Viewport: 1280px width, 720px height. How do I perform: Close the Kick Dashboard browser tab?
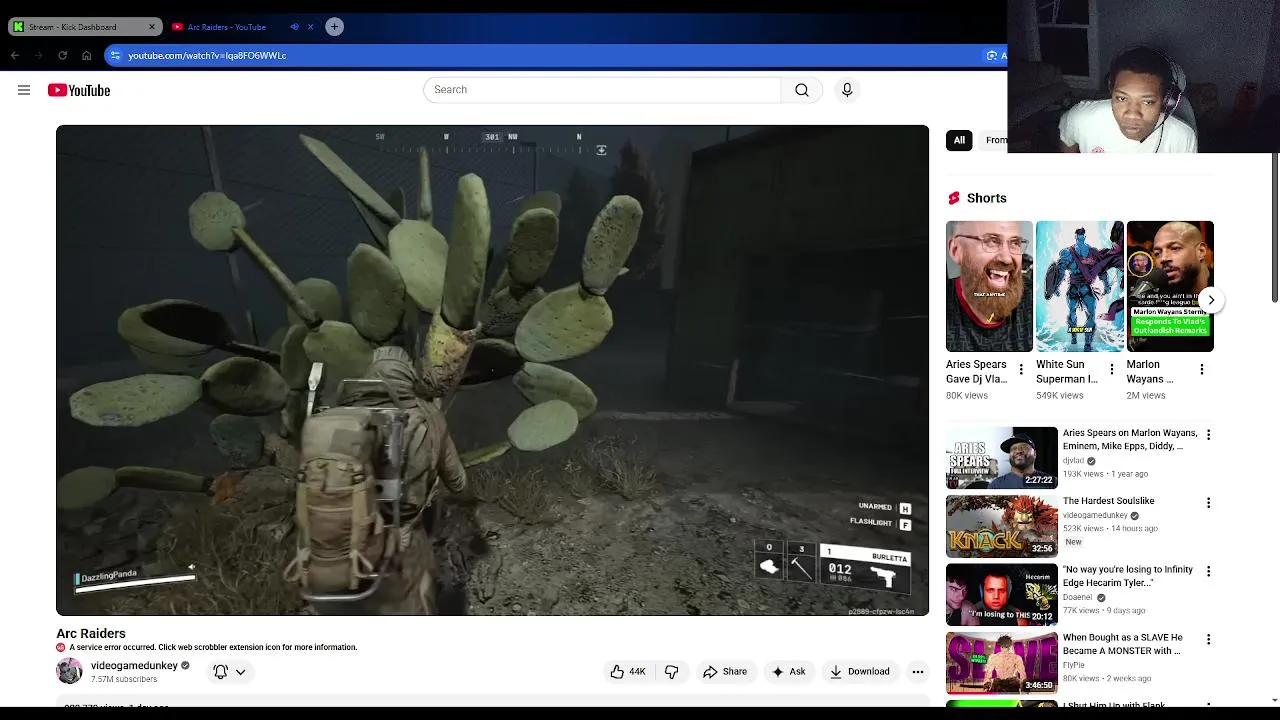point(152,27)
